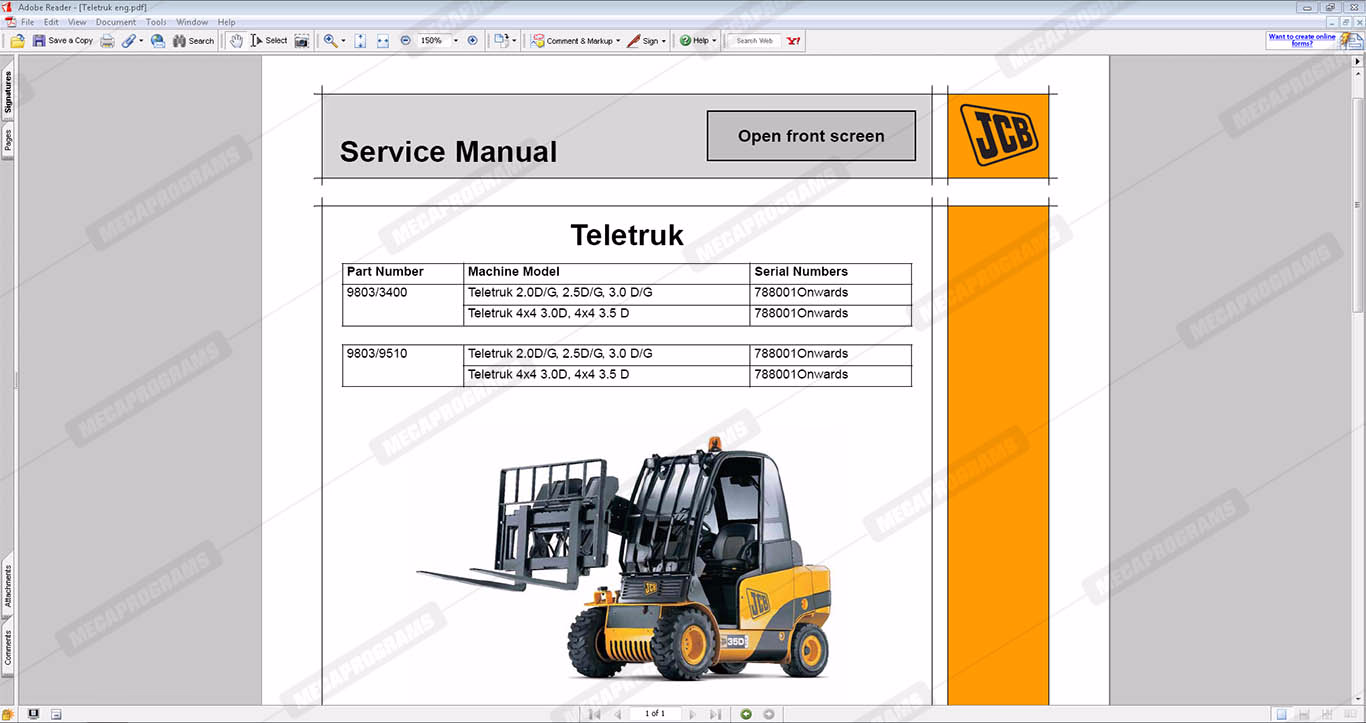Screen dimensions: 1366x723
Task: Click the grey Next View button
Action: coord(768,714)
